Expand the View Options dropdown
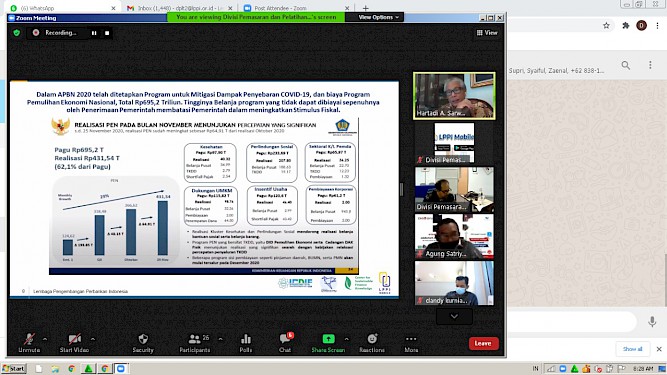This screenshot has width=667, height=375. pyautogui.click(x=378, y=17)
